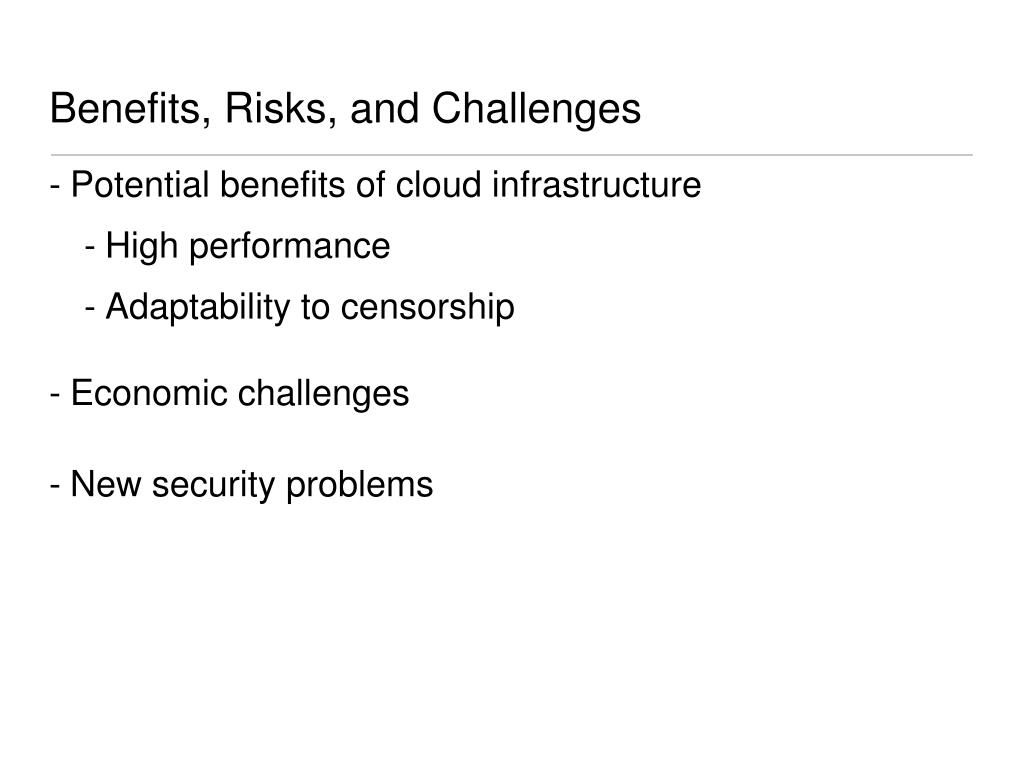The width and height of the screenshot is (1024, 768).
Task: Click the word "problems"
Action: pyautogui.click(x=360, y=487)
